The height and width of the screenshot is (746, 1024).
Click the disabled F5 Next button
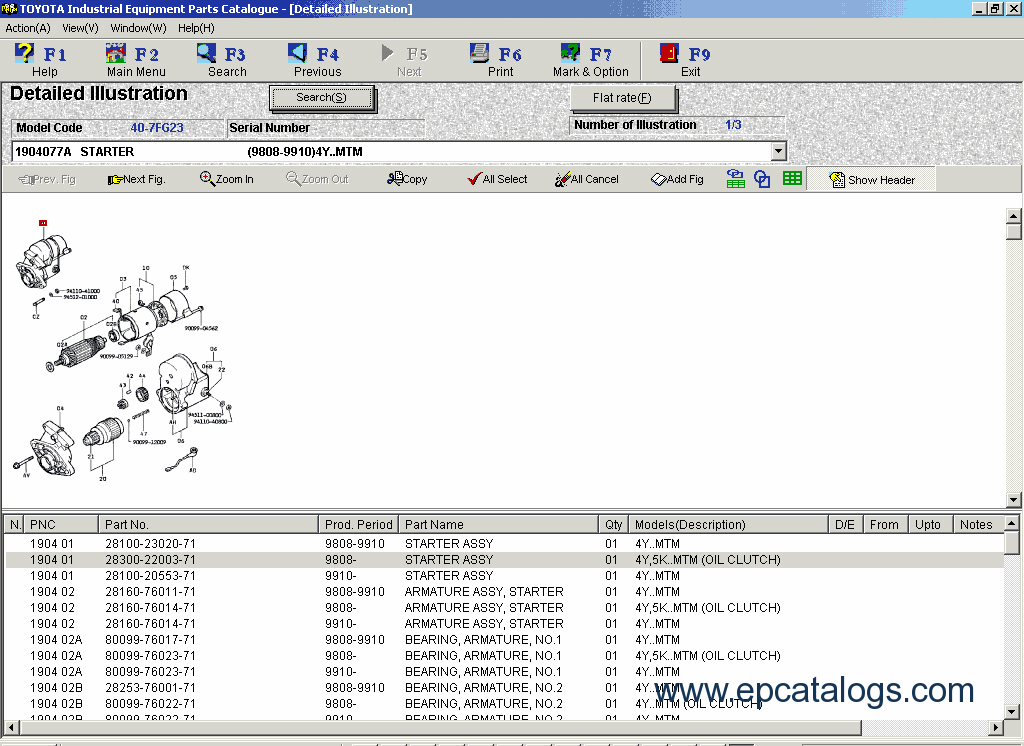pos(407,60)
